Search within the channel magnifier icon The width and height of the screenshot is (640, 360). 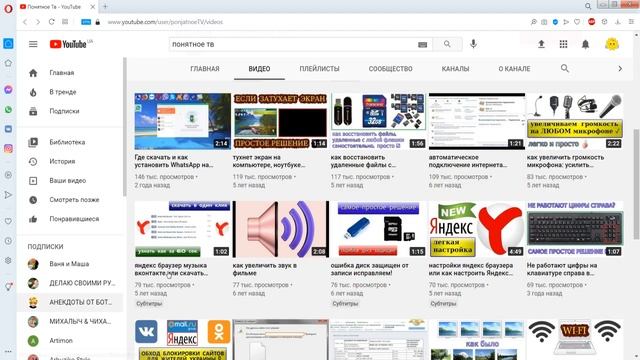point(564,69)
